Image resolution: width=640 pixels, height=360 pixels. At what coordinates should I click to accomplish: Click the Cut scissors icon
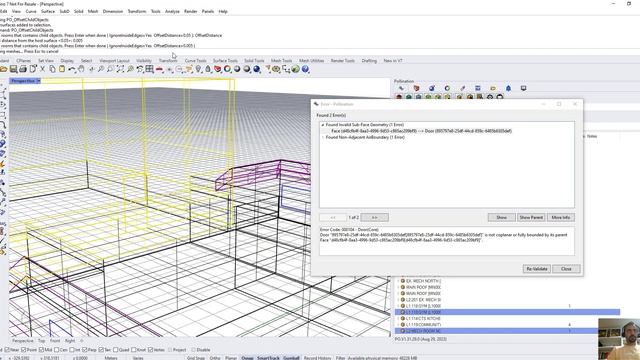coord(42,69)
